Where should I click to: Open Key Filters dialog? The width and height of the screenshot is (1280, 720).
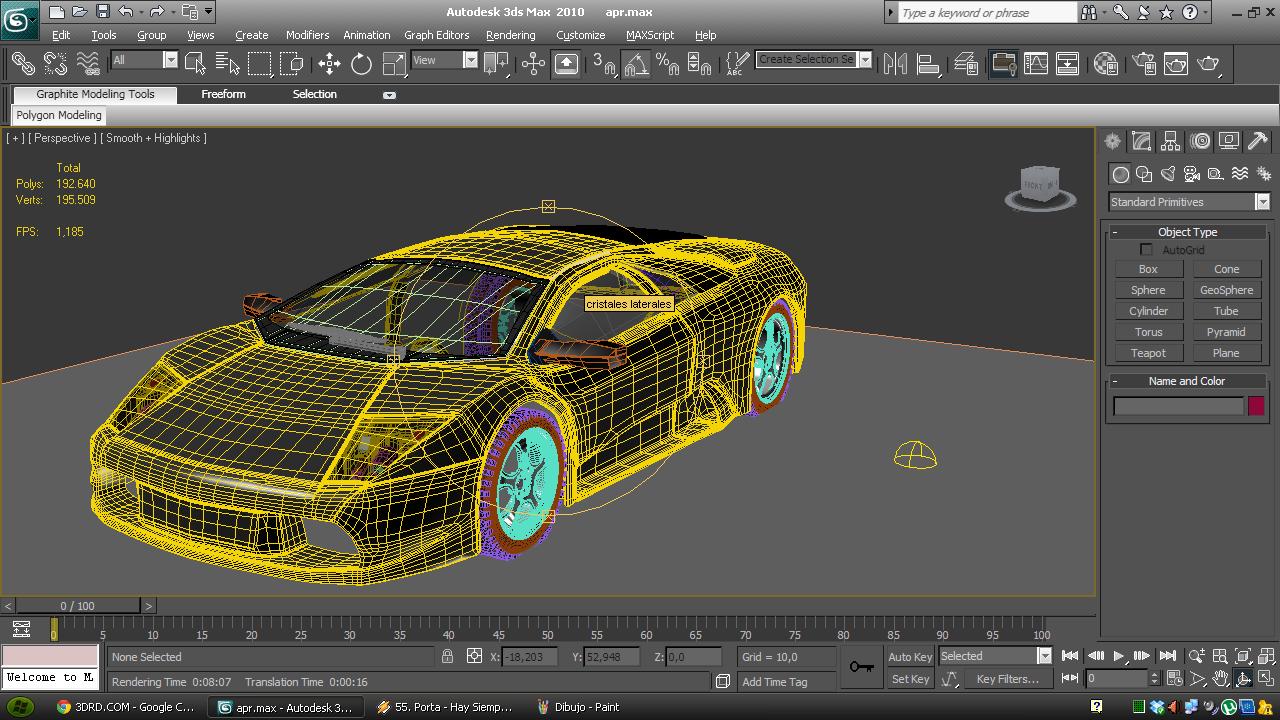(1007, 679)
